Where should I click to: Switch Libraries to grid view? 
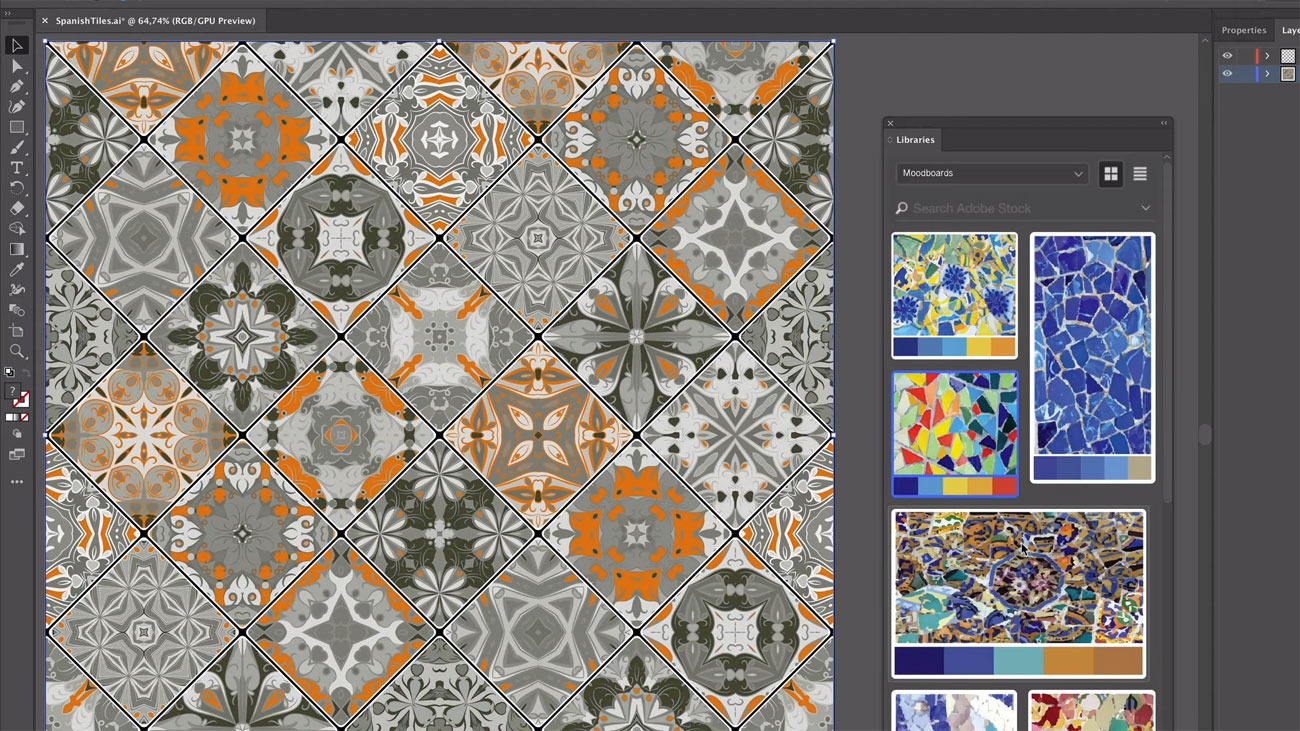click(1110, 174)
